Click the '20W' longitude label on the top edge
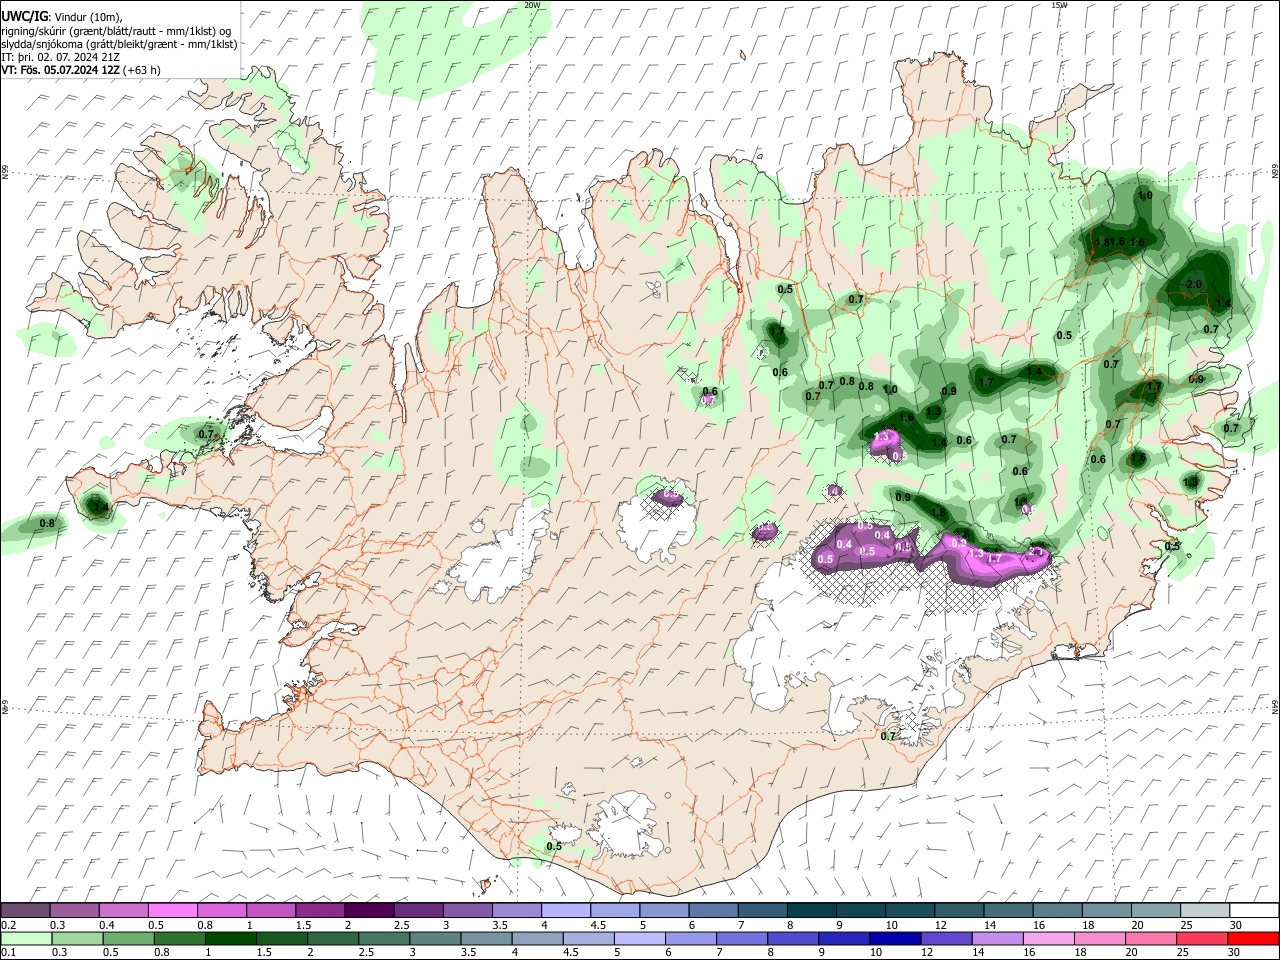This screenshot has width=1280, height=960. pyautogui.click(x=533, y=5)
